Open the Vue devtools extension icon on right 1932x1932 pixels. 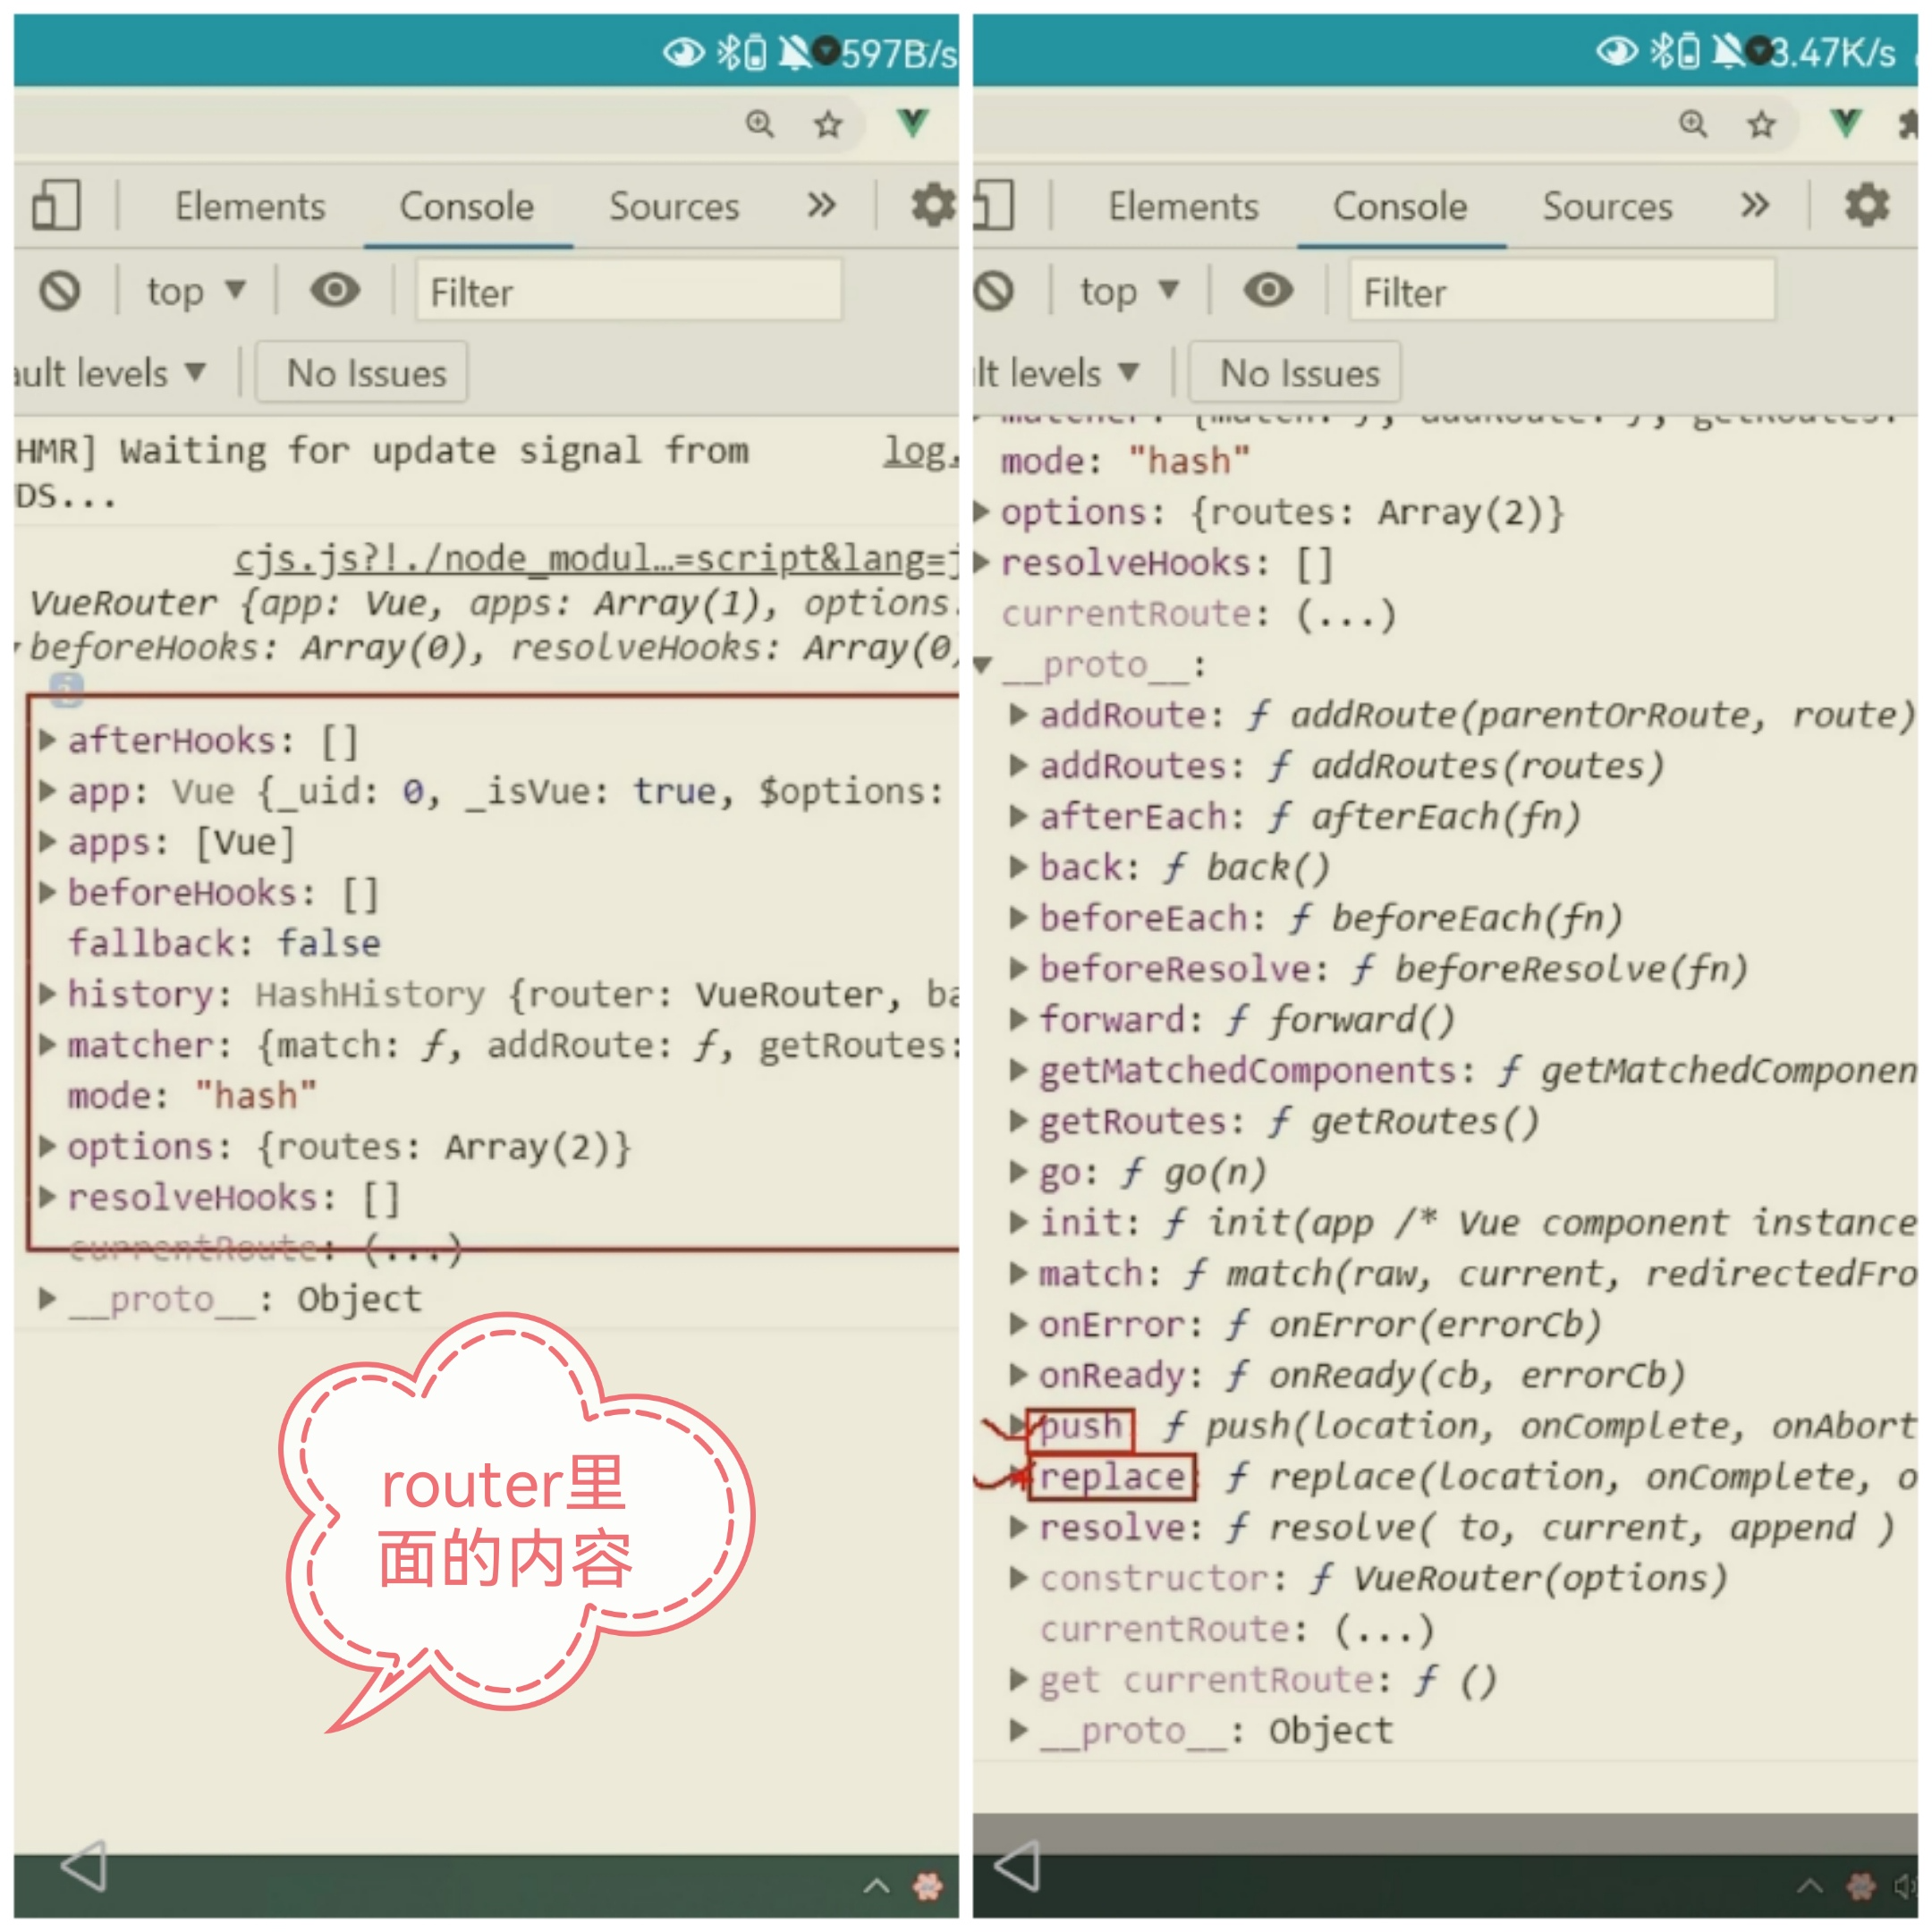(1845, 124)
